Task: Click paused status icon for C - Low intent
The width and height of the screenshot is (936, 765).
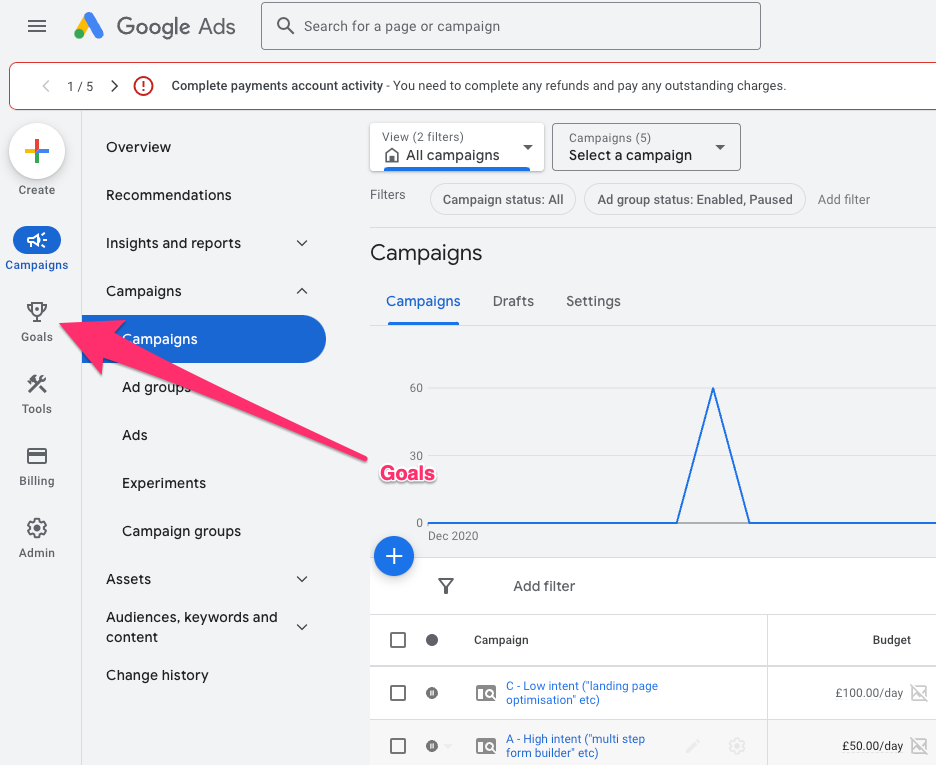Action: 432,693
